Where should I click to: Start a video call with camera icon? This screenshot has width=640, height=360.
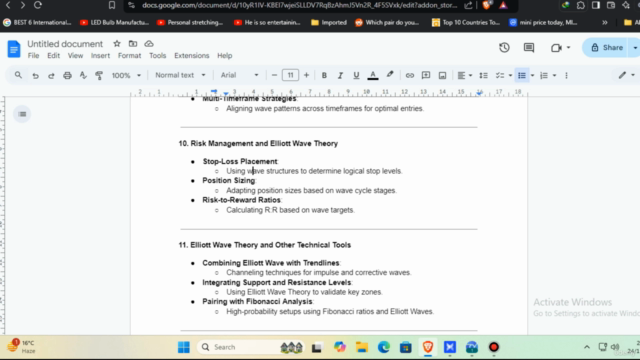(556, 48)
